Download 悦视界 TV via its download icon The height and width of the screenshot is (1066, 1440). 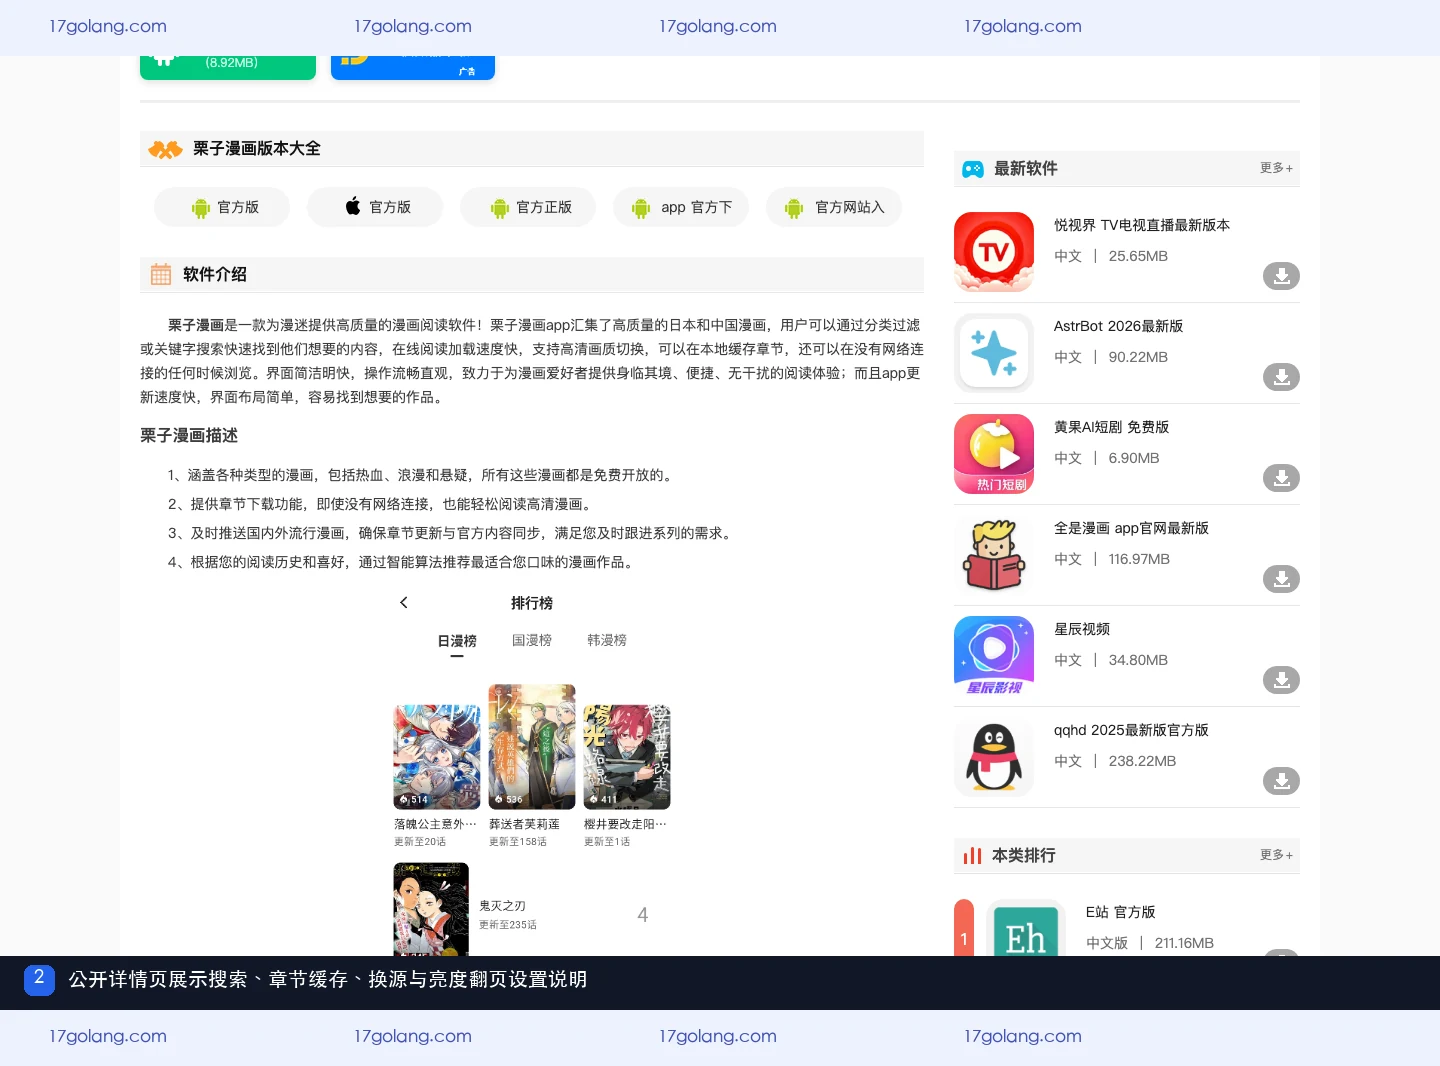1281,276
